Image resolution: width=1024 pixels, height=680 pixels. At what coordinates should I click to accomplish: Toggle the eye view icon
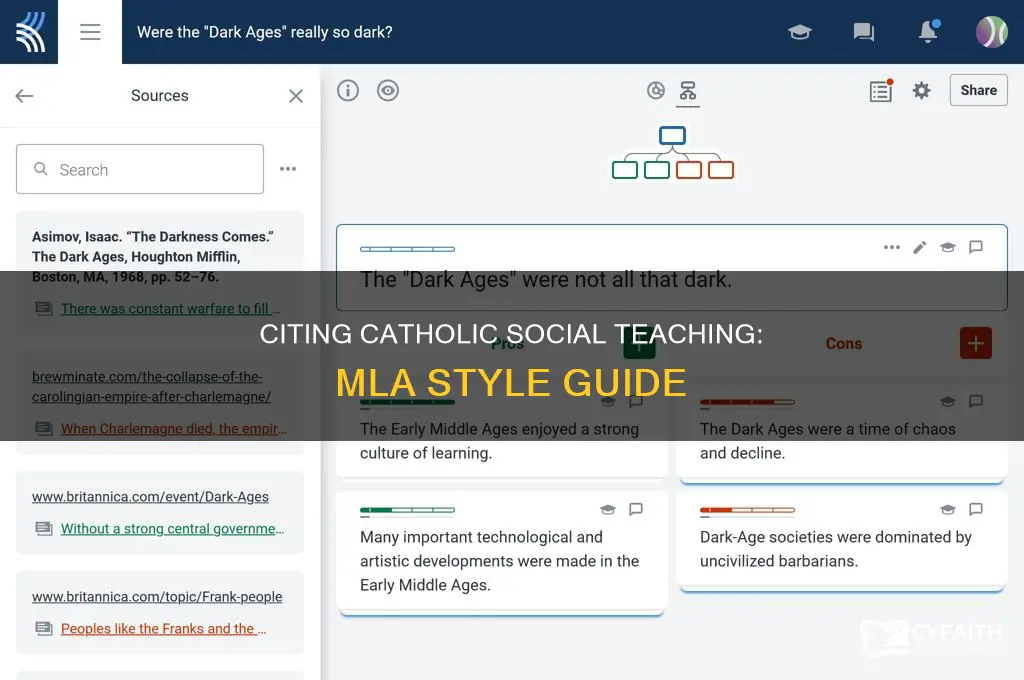coord(388,90)
